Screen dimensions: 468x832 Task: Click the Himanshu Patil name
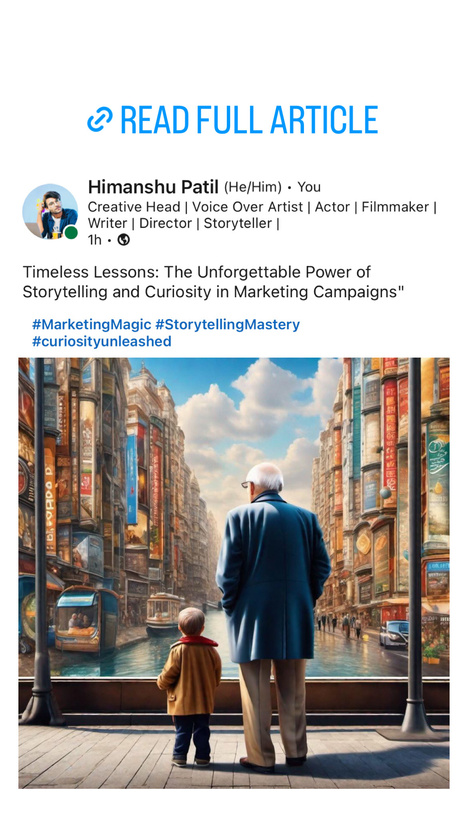point(153,187)
